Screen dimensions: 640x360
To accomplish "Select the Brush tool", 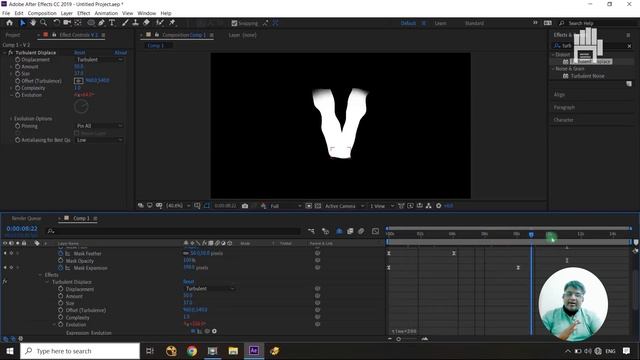I will tap(125, 23).
